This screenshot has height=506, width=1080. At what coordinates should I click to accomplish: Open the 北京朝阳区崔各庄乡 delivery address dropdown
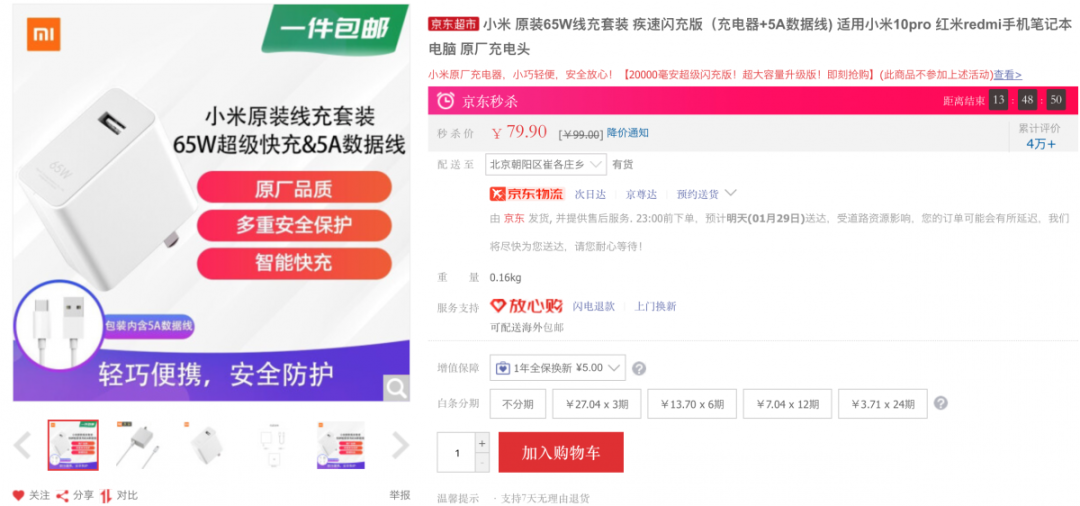[546, 165]
